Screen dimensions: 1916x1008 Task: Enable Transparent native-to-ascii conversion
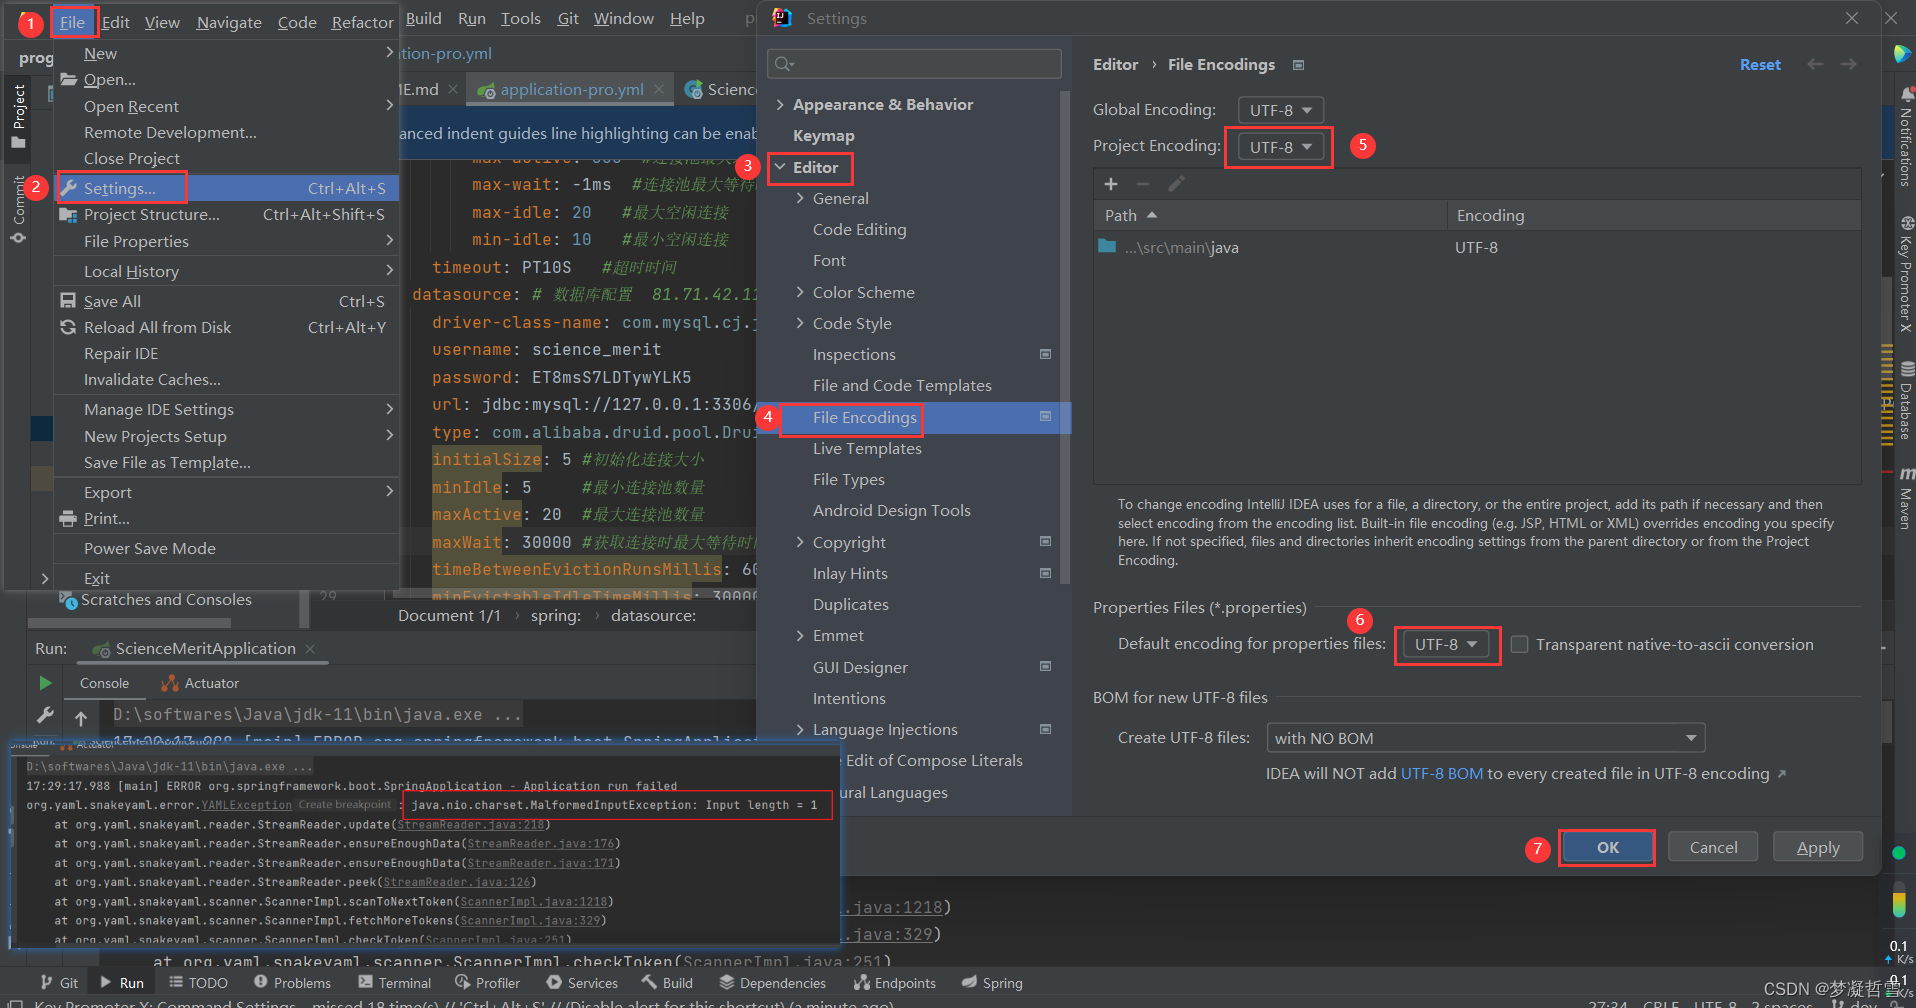click(1519, 644)
